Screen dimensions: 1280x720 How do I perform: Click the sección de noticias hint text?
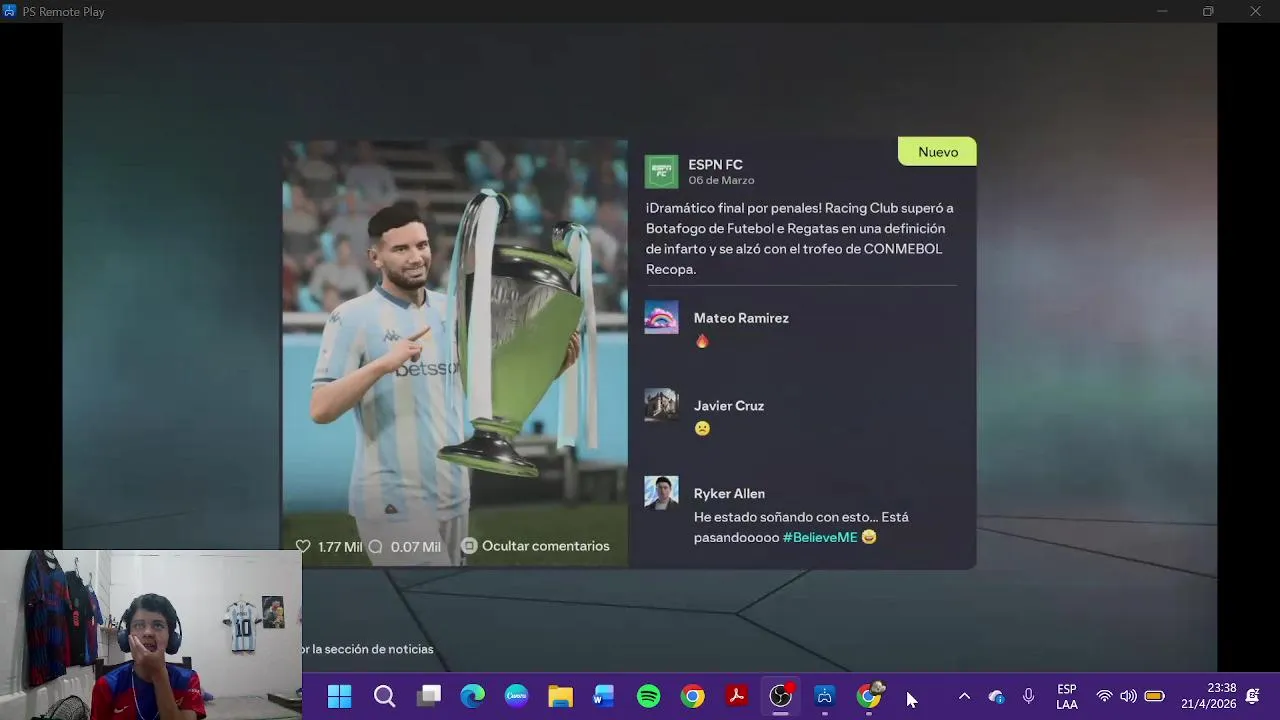(367, 649)
